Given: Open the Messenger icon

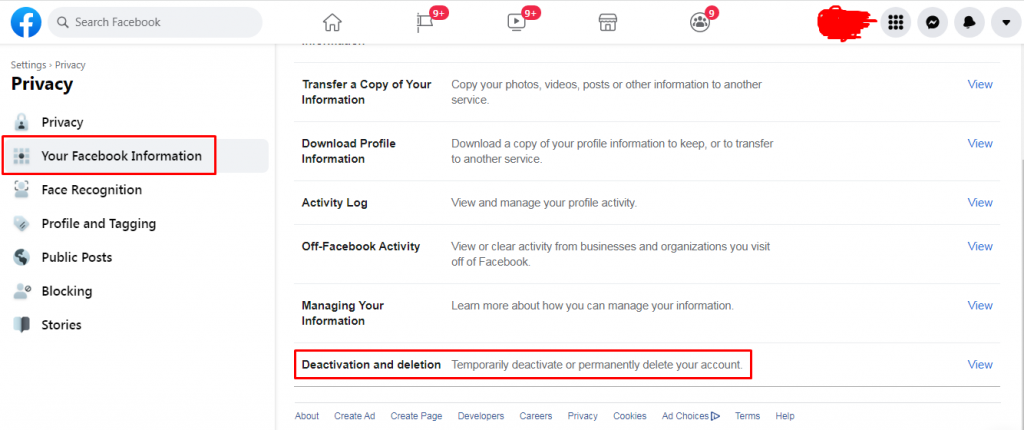Looking at the screenshot, I should 933,22.
